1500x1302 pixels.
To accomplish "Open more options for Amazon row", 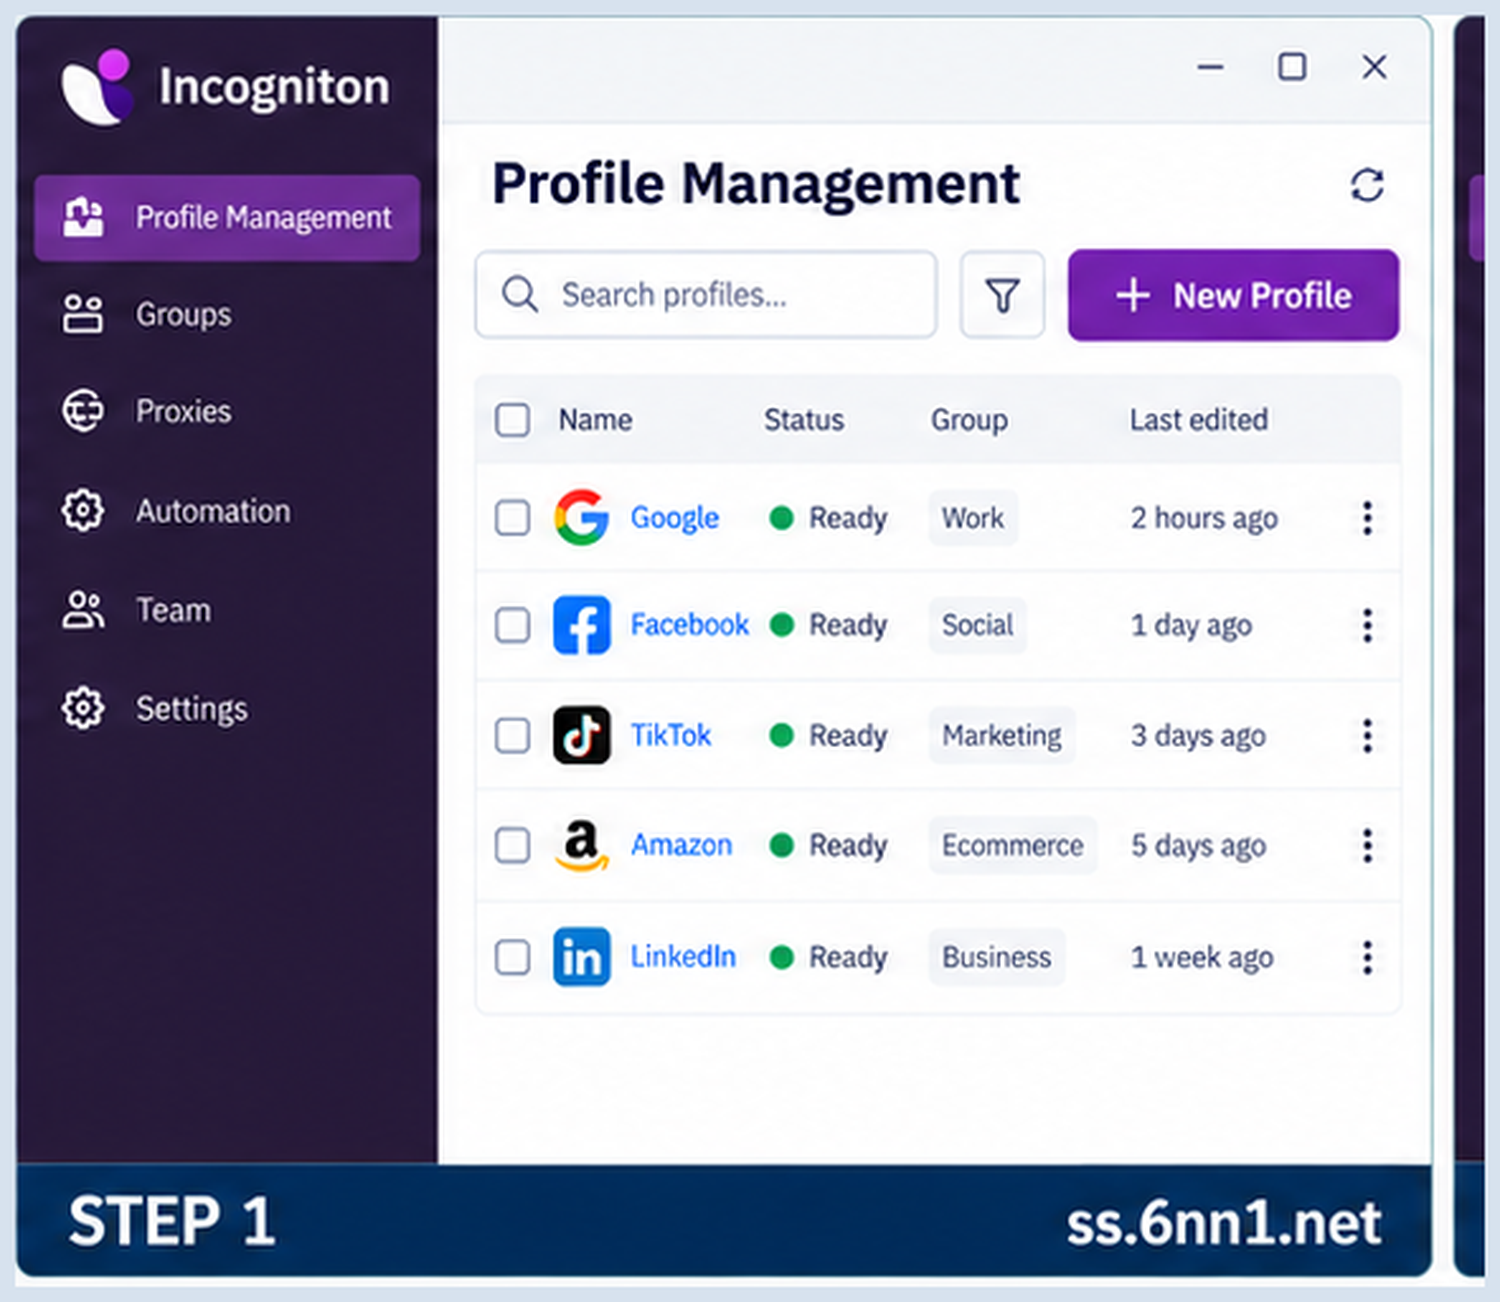I will pos(1367,845).
